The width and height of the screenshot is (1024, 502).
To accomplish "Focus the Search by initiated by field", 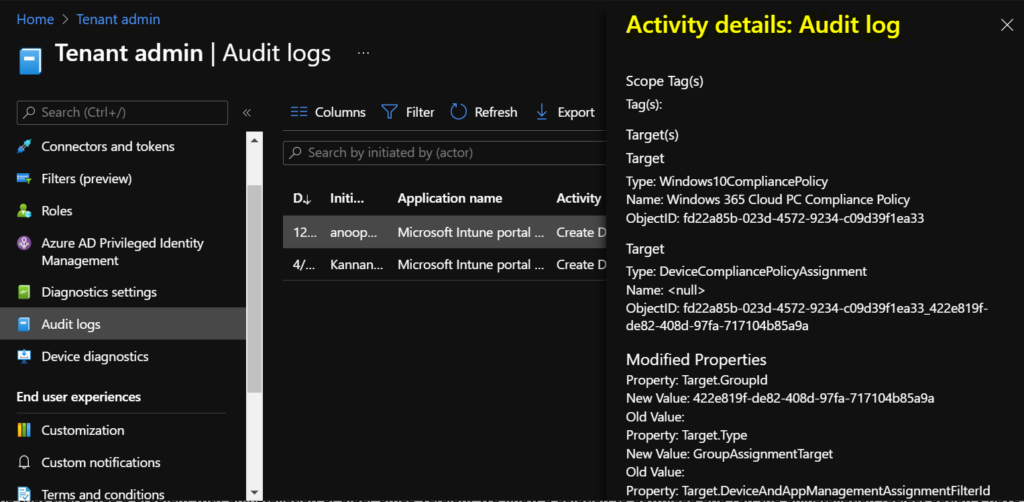I will [x=445, y=153].
